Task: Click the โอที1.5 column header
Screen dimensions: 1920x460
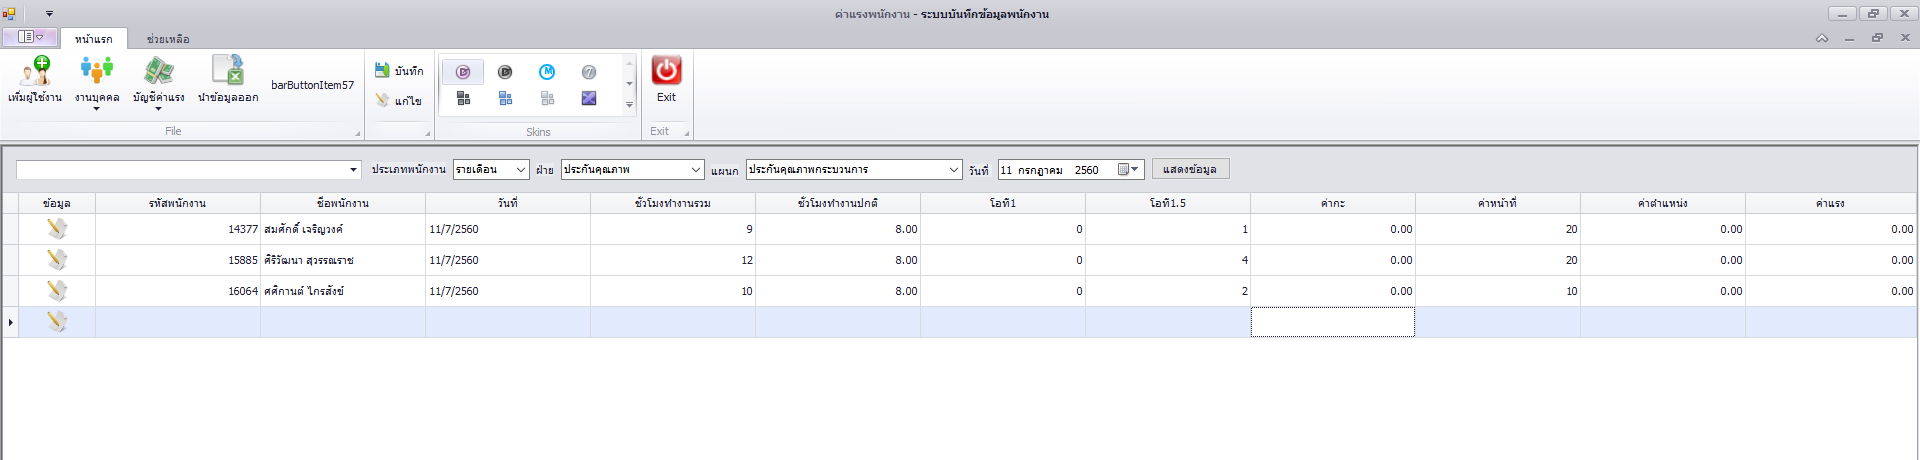Action: click(1168, 203)
